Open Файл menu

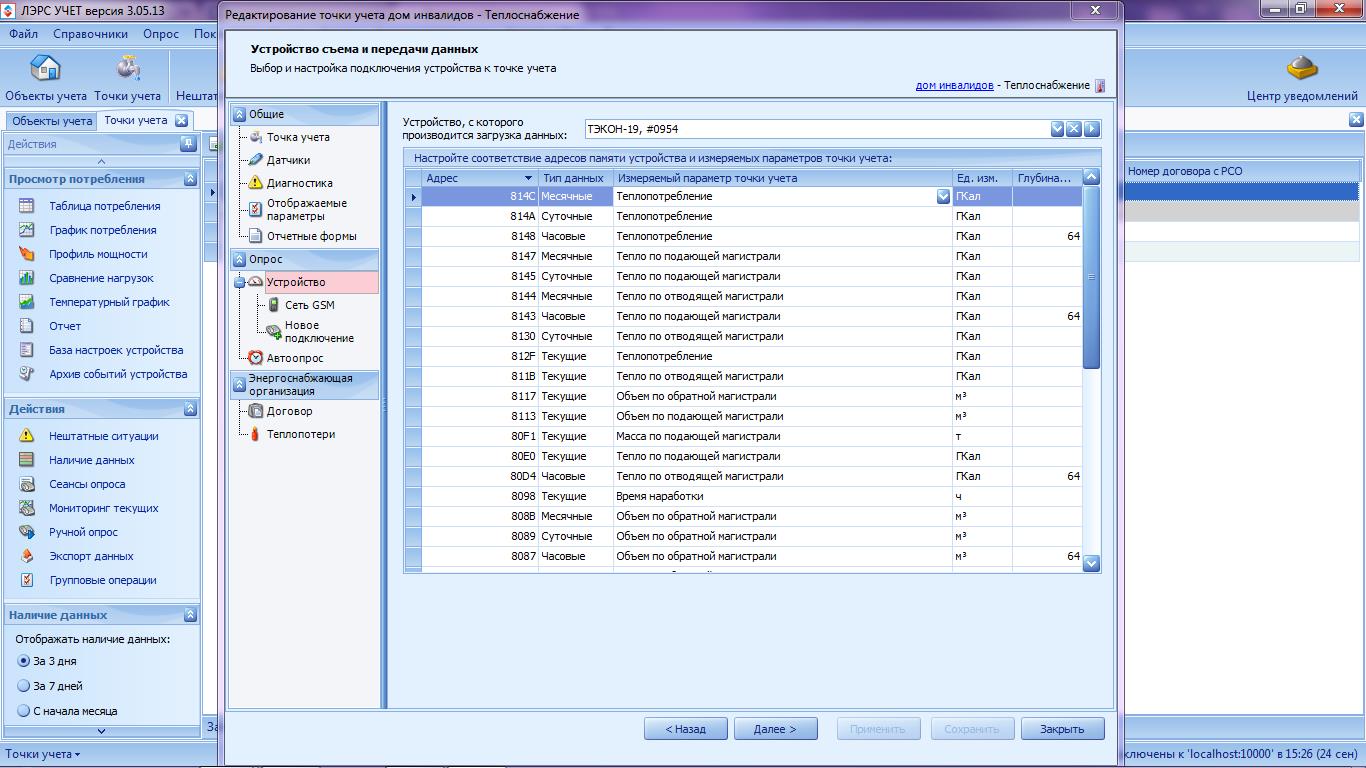[x=24, y=33]
